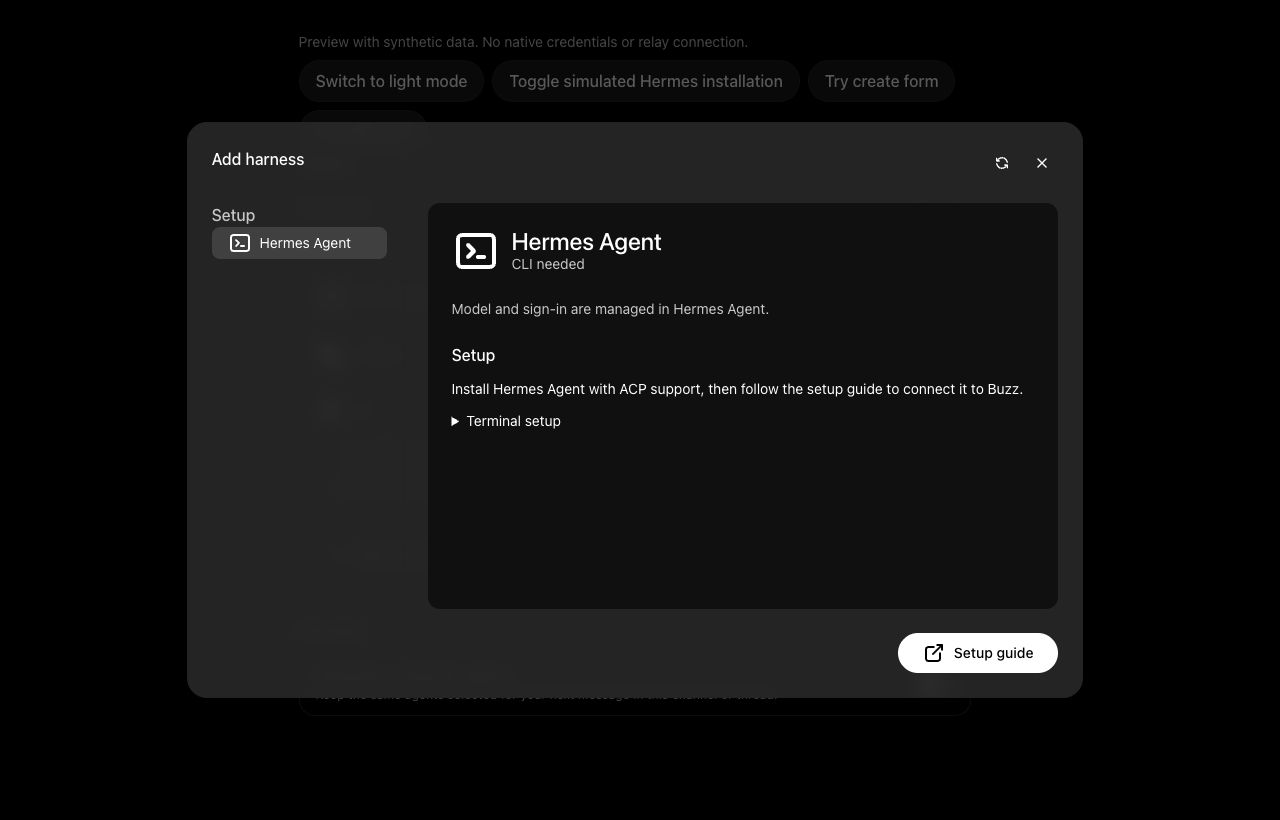This screenshot has width=1280, height=820.
Task: Open the Setup guide button
Action: coord(978,653)
